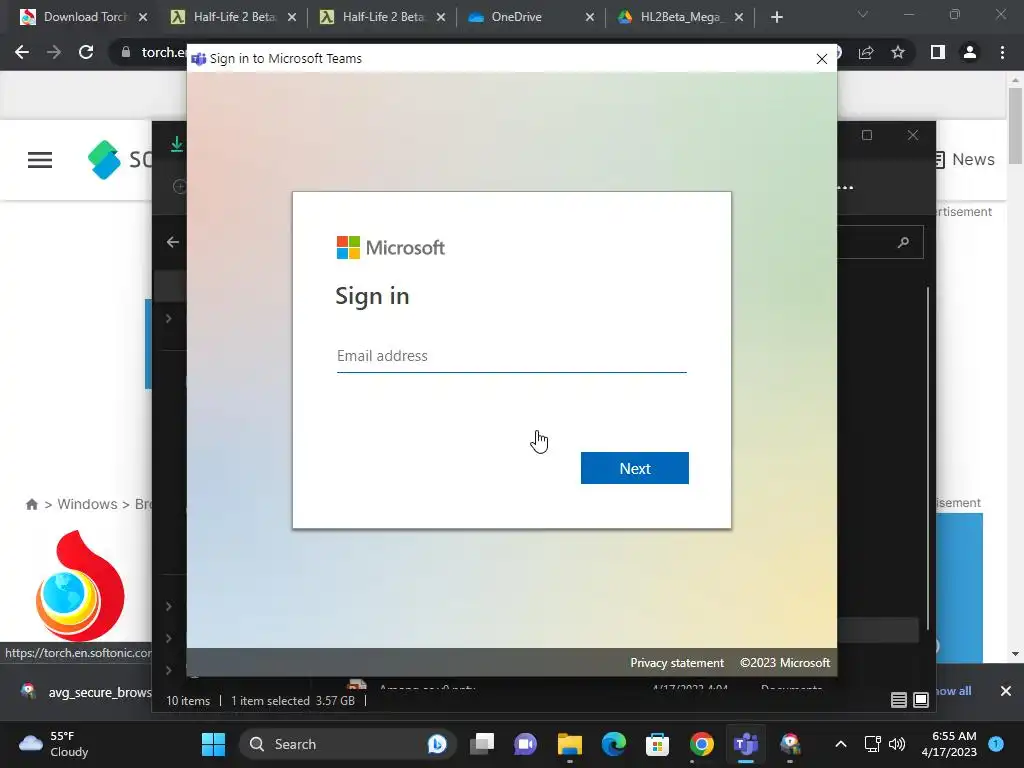Open the volume speaker tray icon
Image resolution: width=1024 pixels, height=768 pixels.
coord(897,744)
